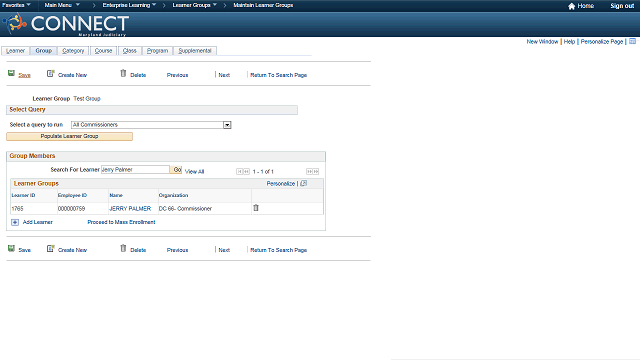Viewport: 640px width, 360px height.
Task: Open grid in new window icon beside Personalize
Action: tap(303, 183)
